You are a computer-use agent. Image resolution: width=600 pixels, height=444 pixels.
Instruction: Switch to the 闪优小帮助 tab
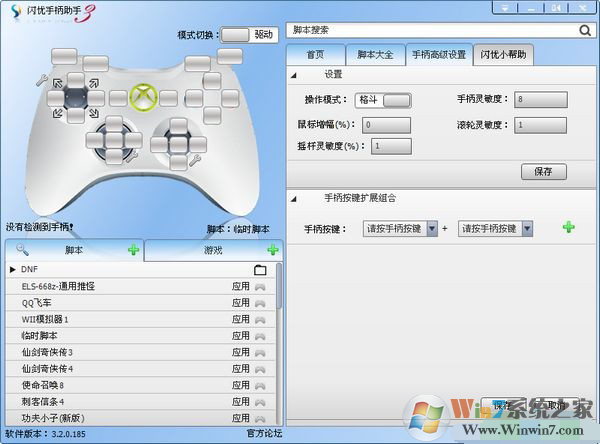tap(503, 55)
